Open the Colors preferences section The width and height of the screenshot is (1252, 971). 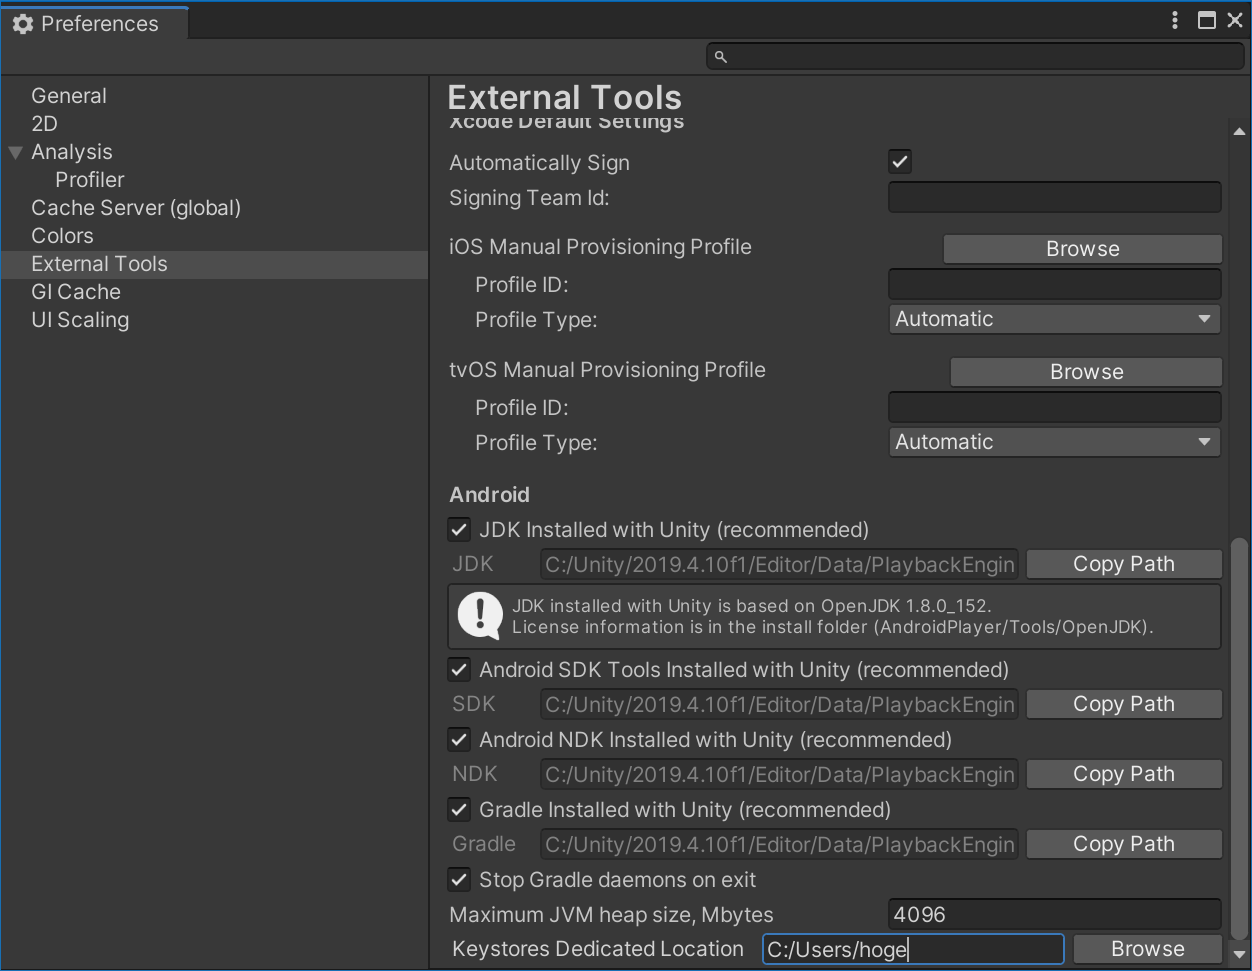tap(62, 236)
